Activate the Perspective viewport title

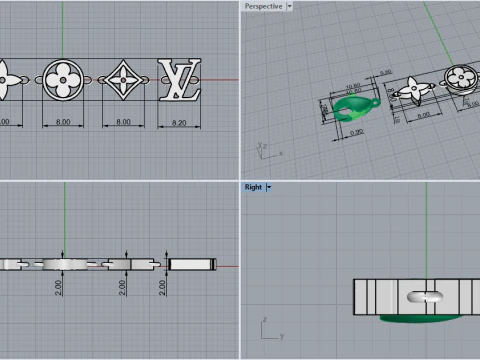point(263,6)
